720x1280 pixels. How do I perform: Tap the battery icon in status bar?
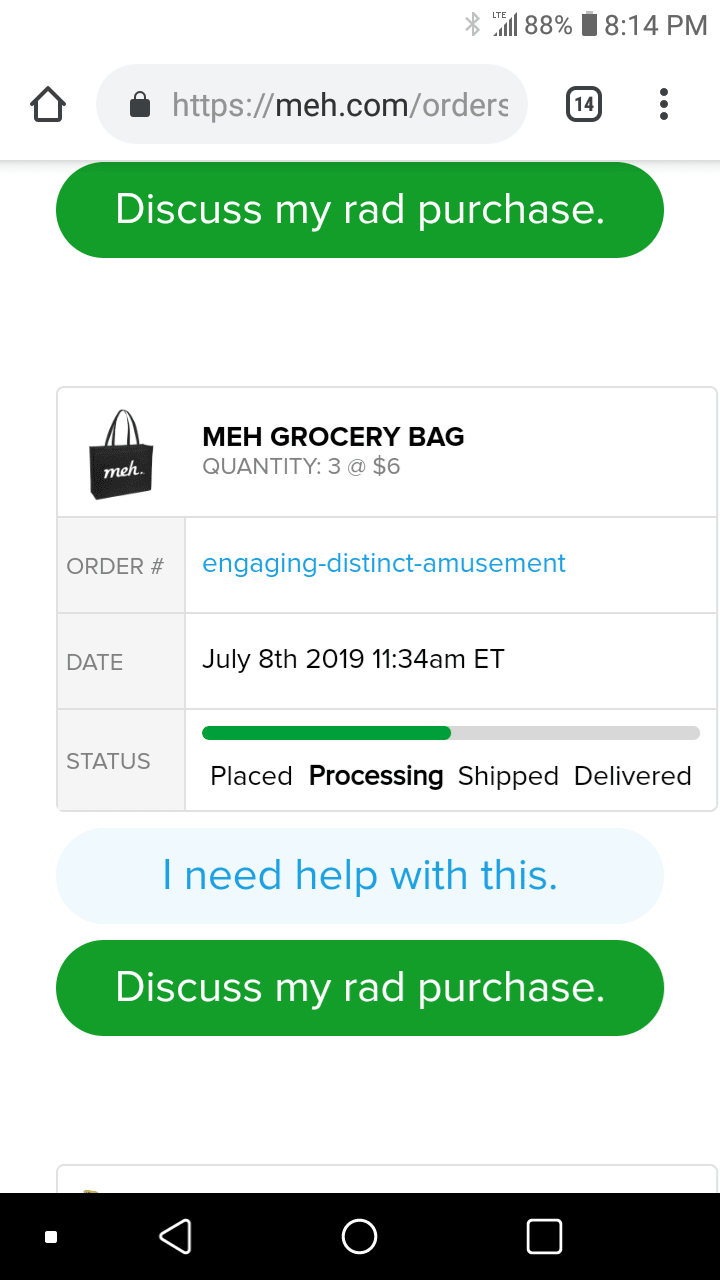click(589, 26)
